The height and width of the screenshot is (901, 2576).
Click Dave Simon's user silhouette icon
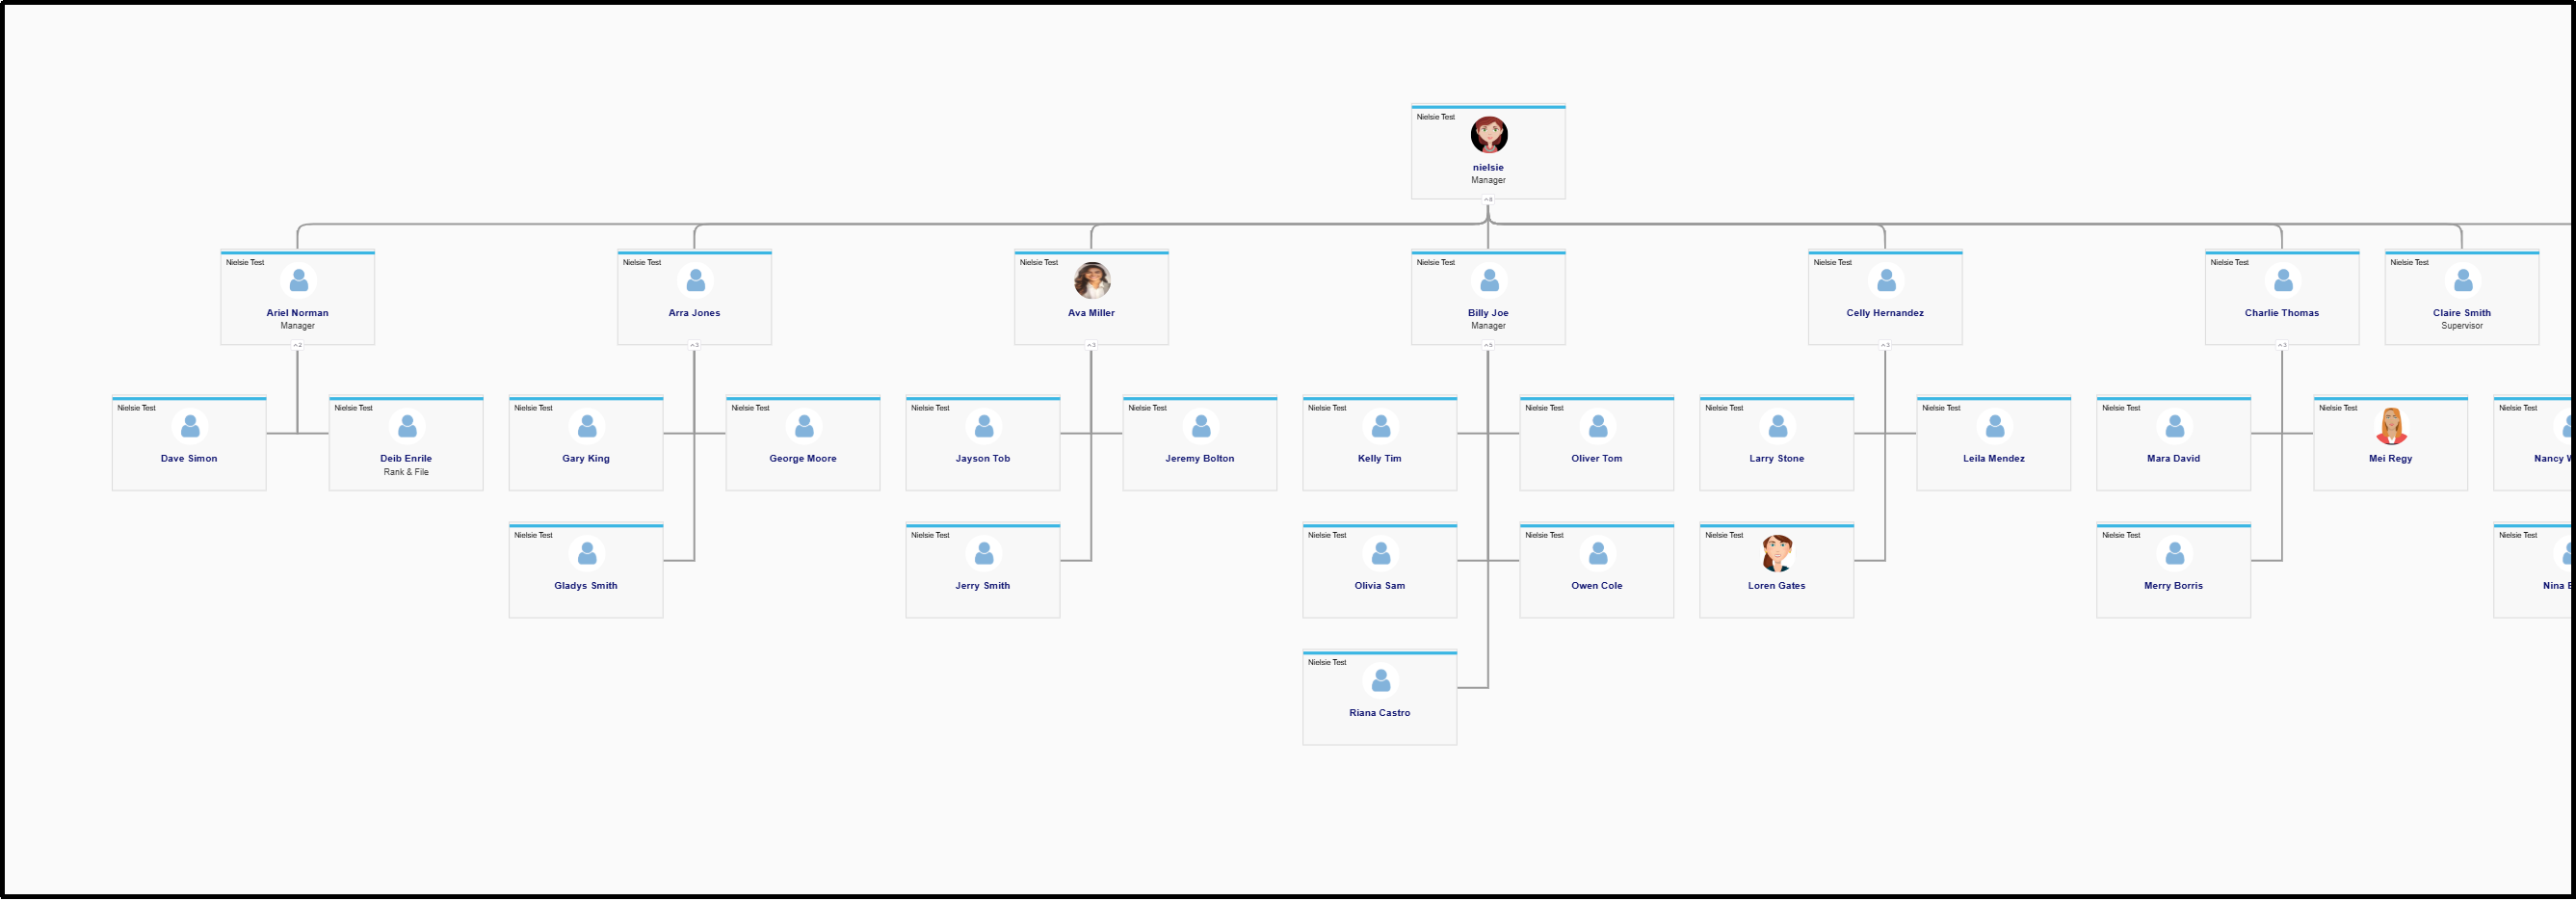coord(189,427)
